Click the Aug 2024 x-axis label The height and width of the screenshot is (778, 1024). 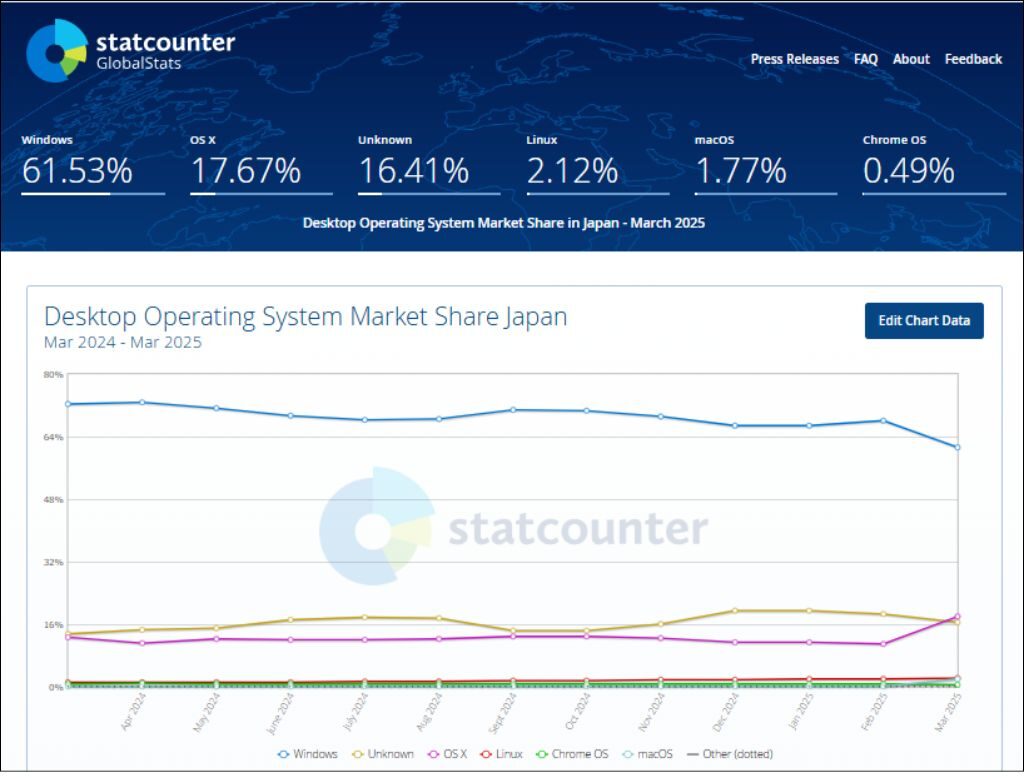tap(430, 712)
